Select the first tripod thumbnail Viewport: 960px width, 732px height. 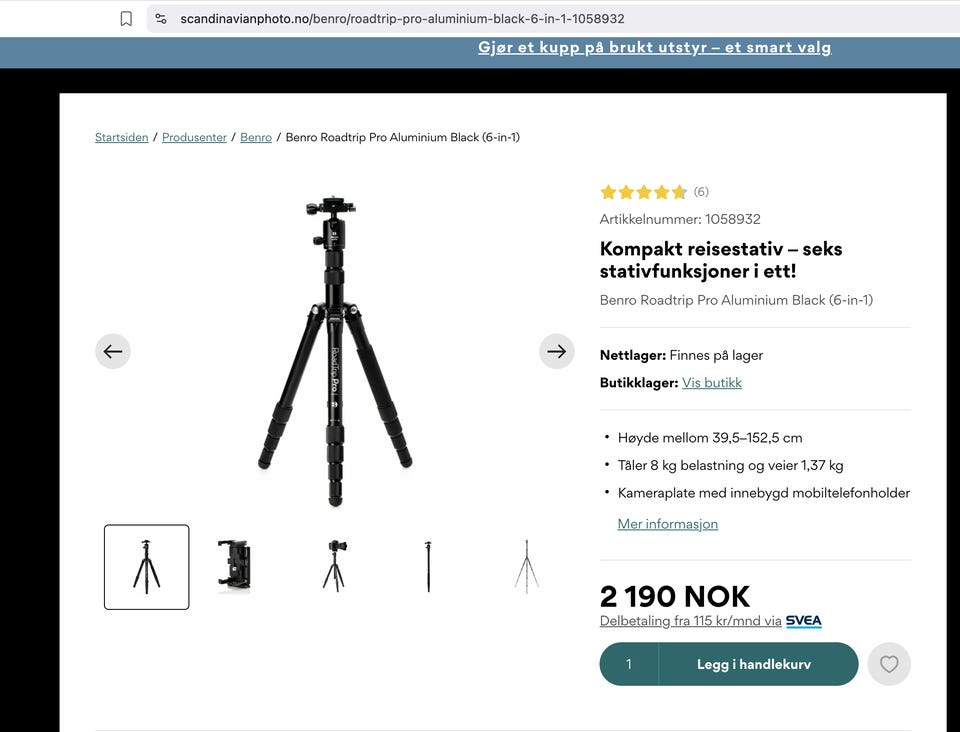coord(146,567)
